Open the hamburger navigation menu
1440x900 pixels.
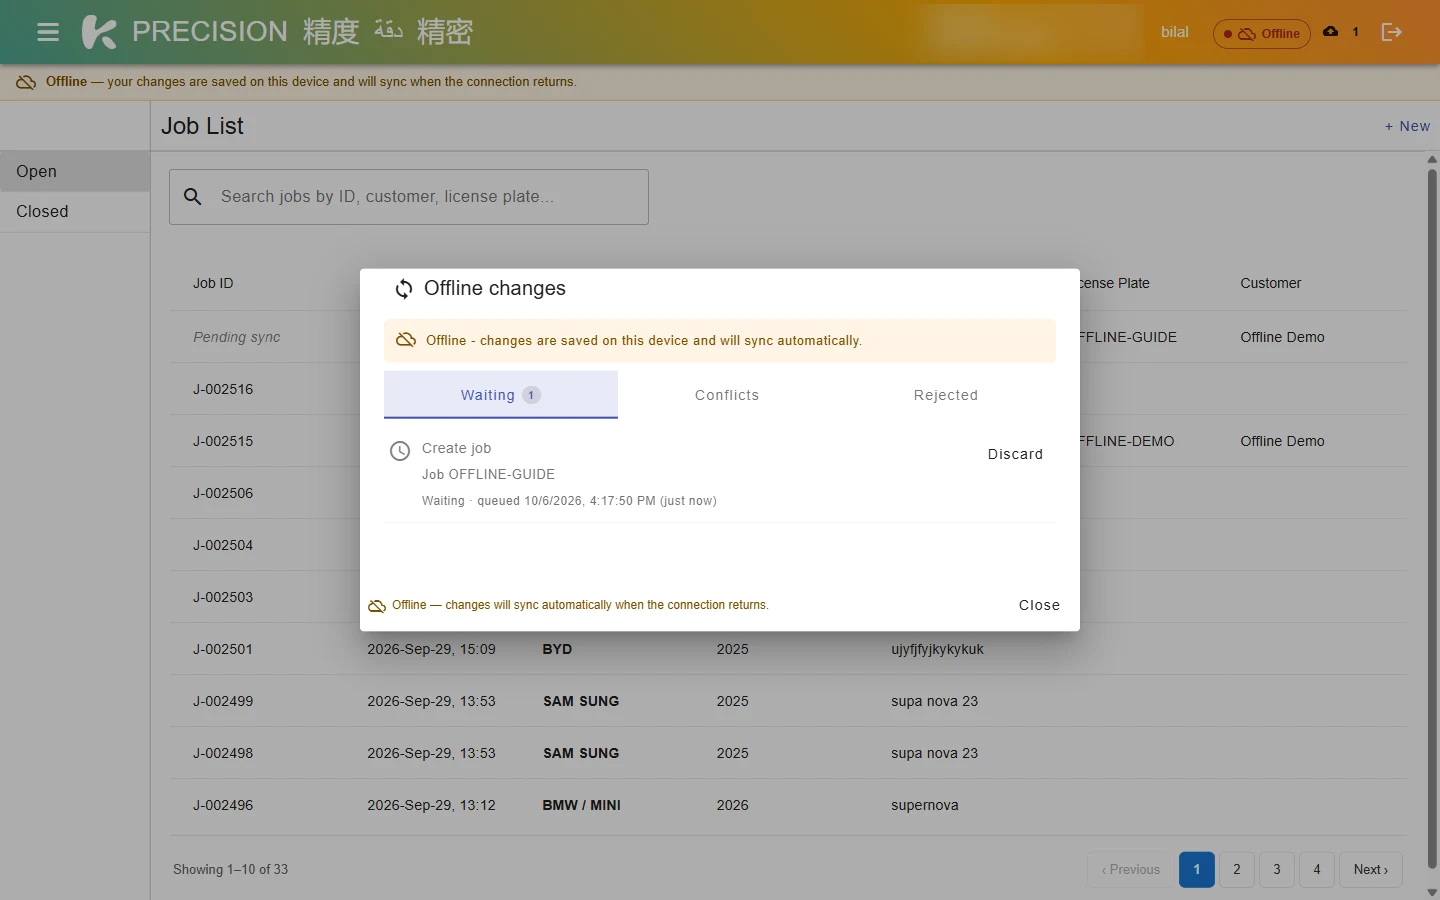pos(47,32)
